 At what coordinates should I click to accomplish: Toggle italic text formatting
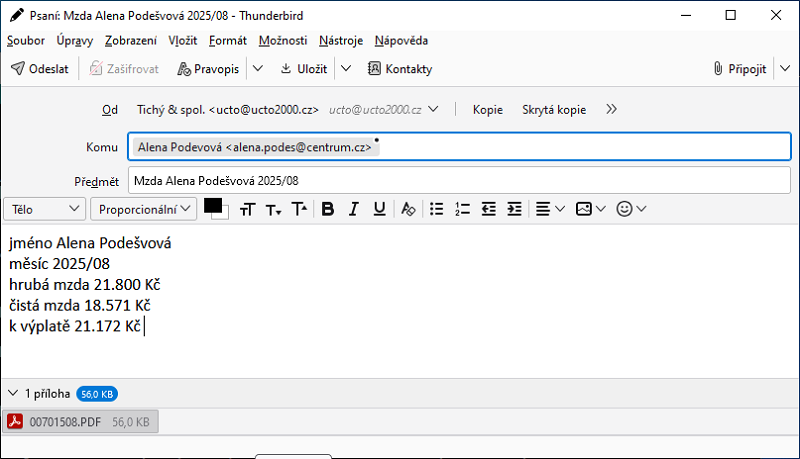click(353, 209)
